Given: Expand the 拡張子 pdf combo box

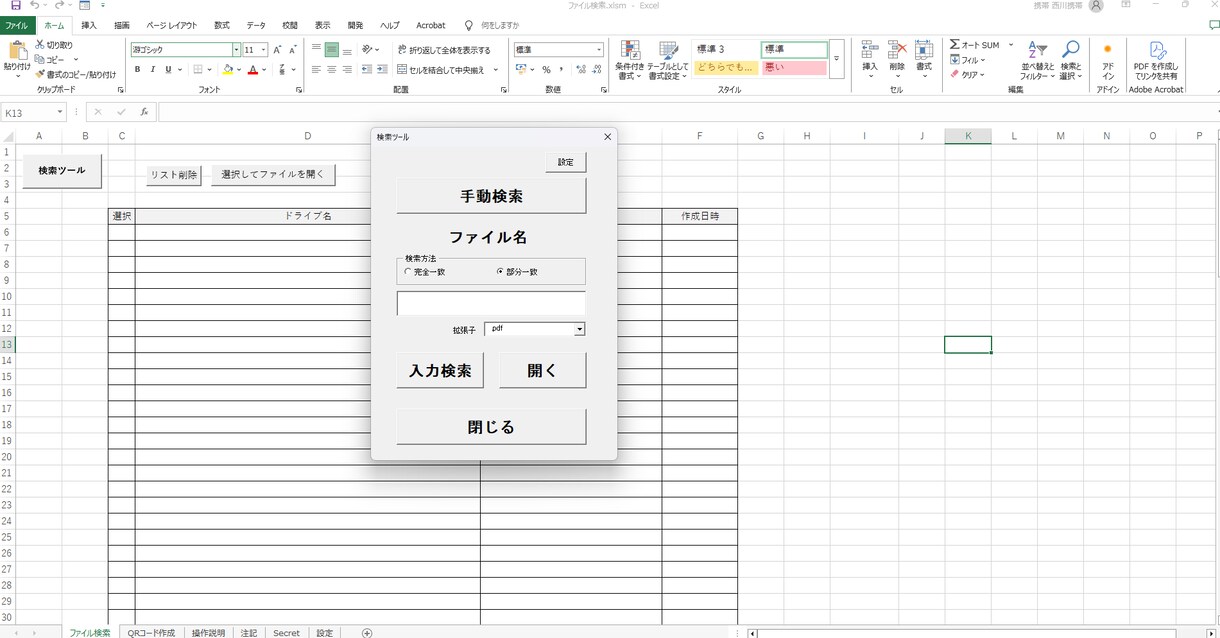Looking at the screenshot, I should point(579,329).
